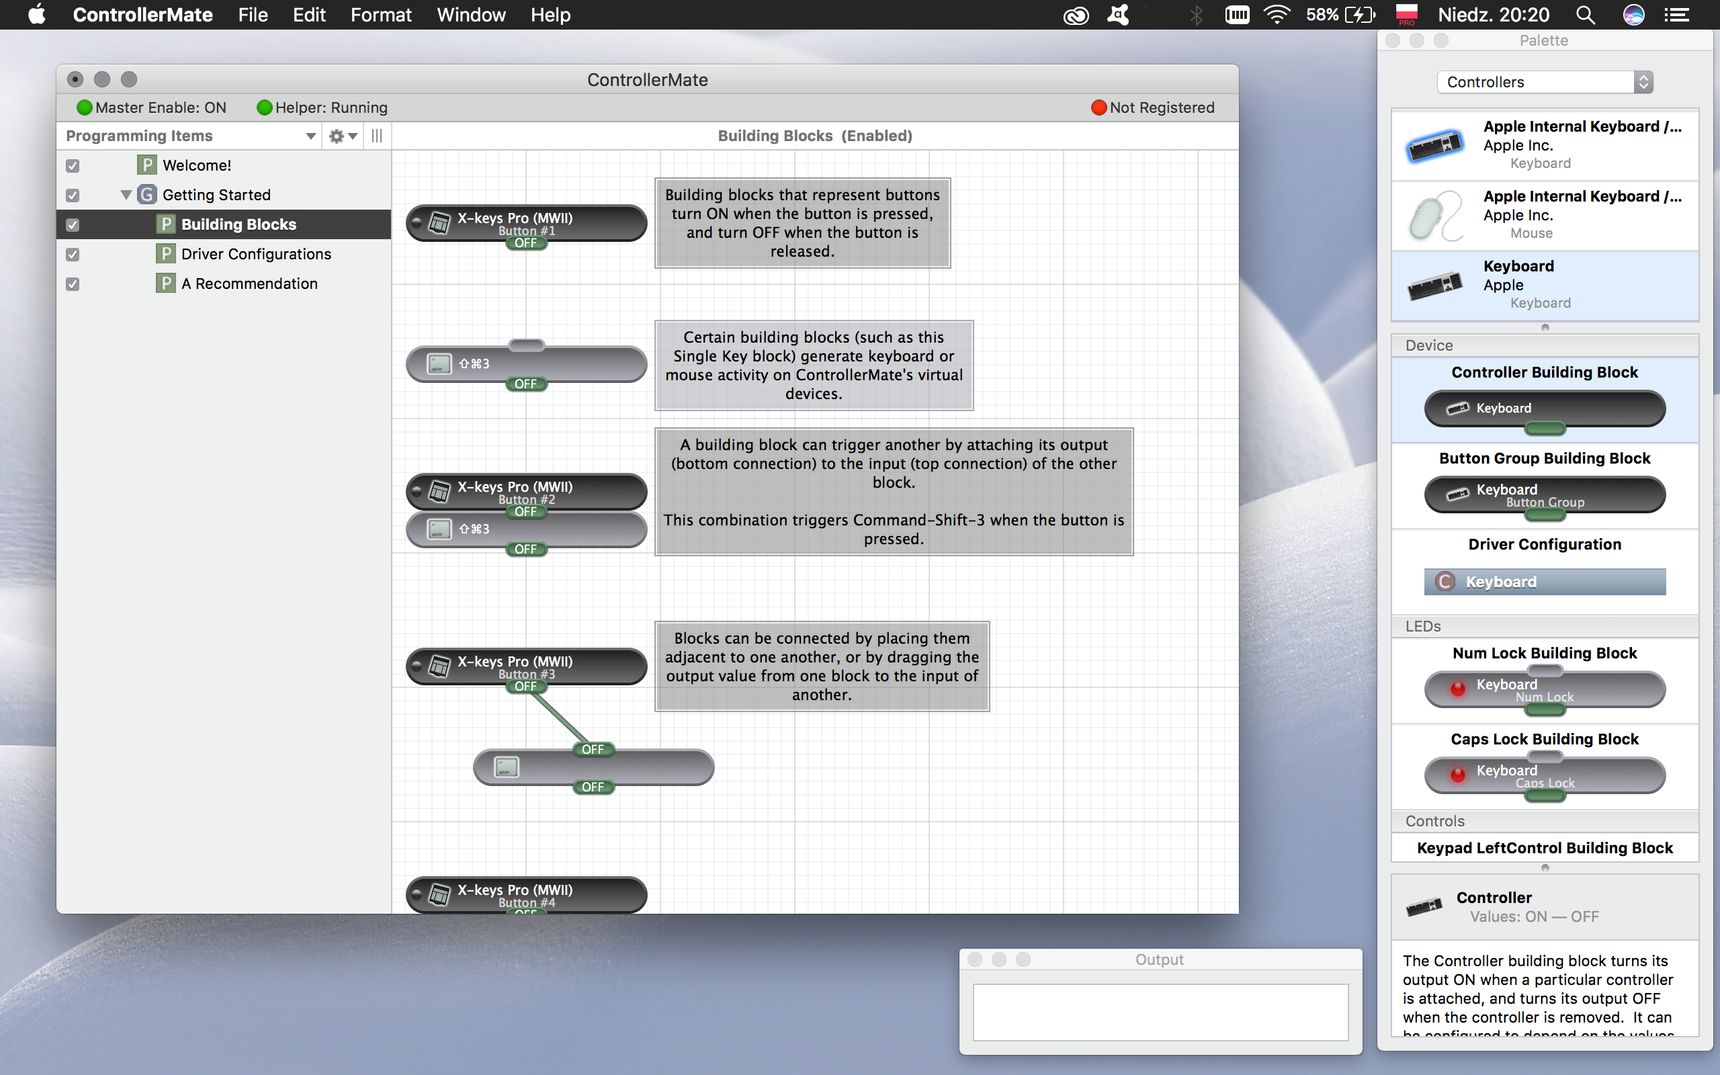Click the Driver Configuration Keyboard item
The height and width of the screenshot is (1075, 1720).
point(1545,582)
